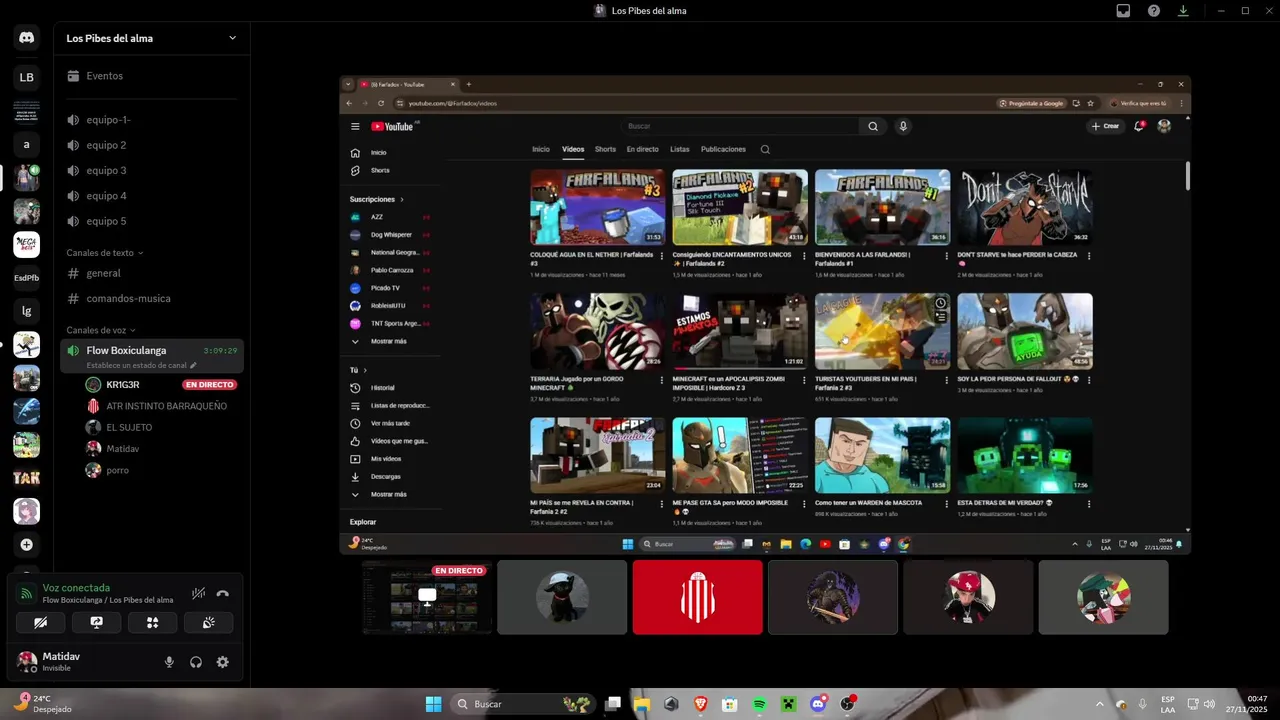Image resolution: width=1280 pixels, height=720 pixels.
Task: Deafen audio with the headphones button
Action: click(x=196, y=662)
